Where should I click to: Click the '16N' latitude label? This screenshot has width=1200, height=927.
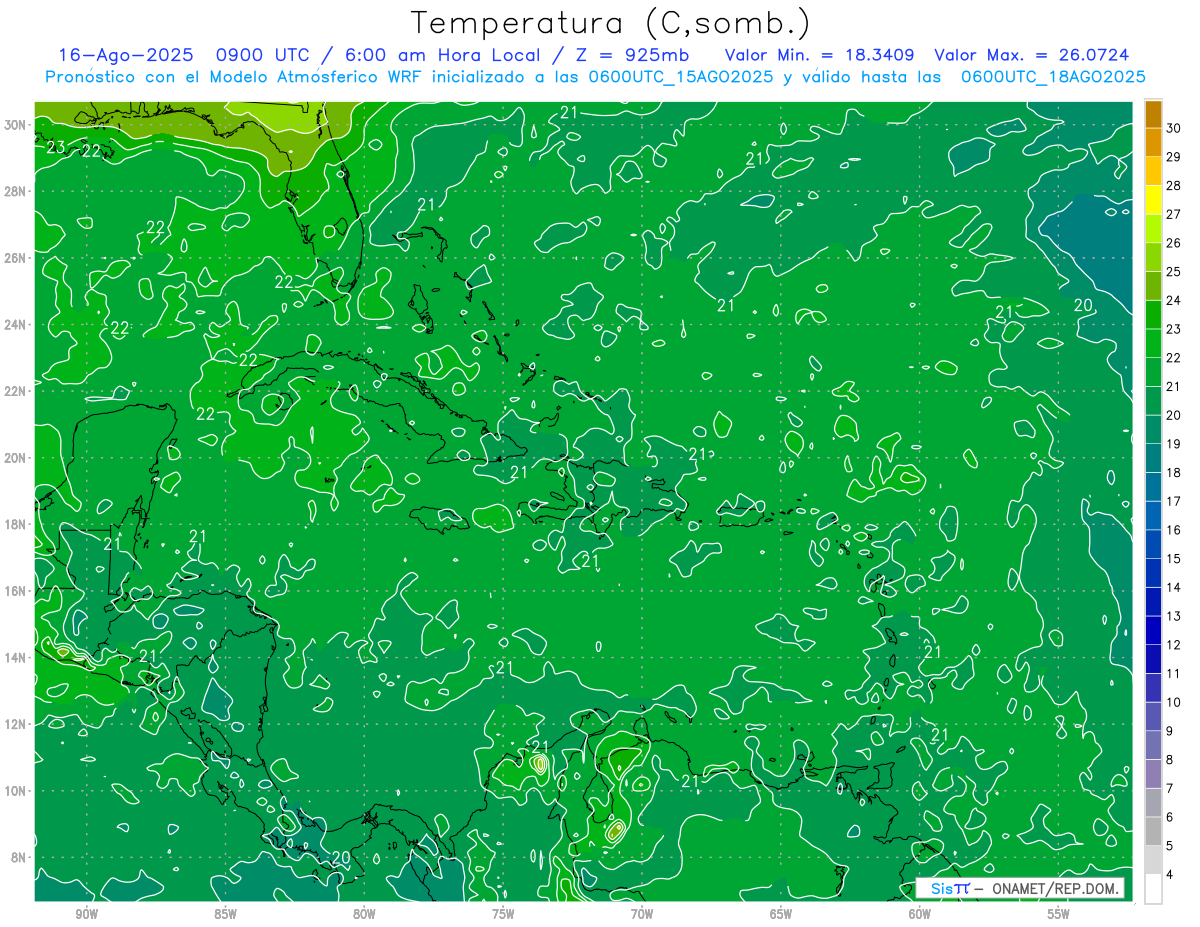tap(16, 591)
